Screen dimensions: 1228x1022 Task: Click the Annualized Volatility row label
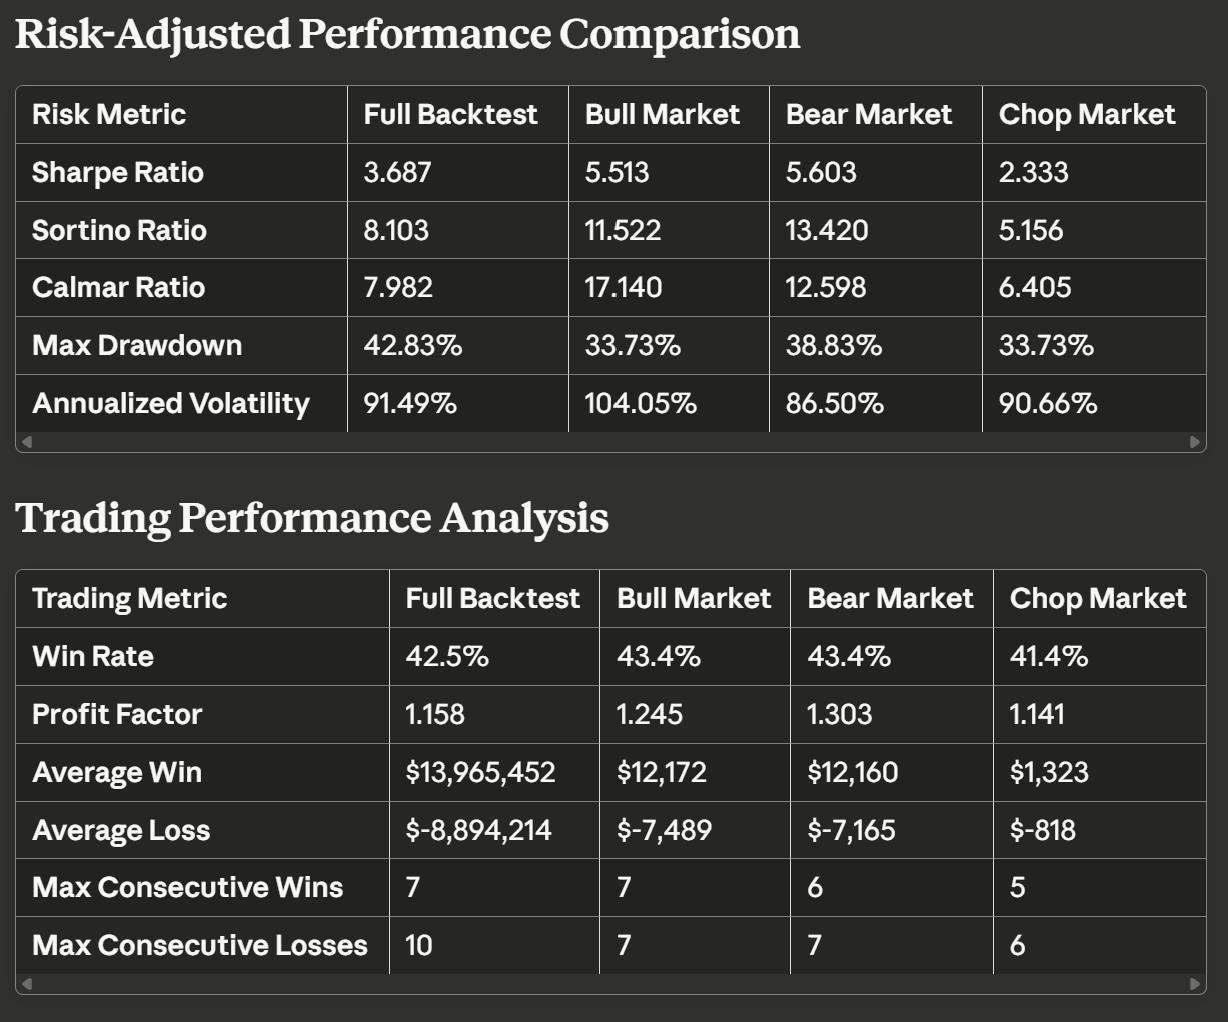point(171,403)
